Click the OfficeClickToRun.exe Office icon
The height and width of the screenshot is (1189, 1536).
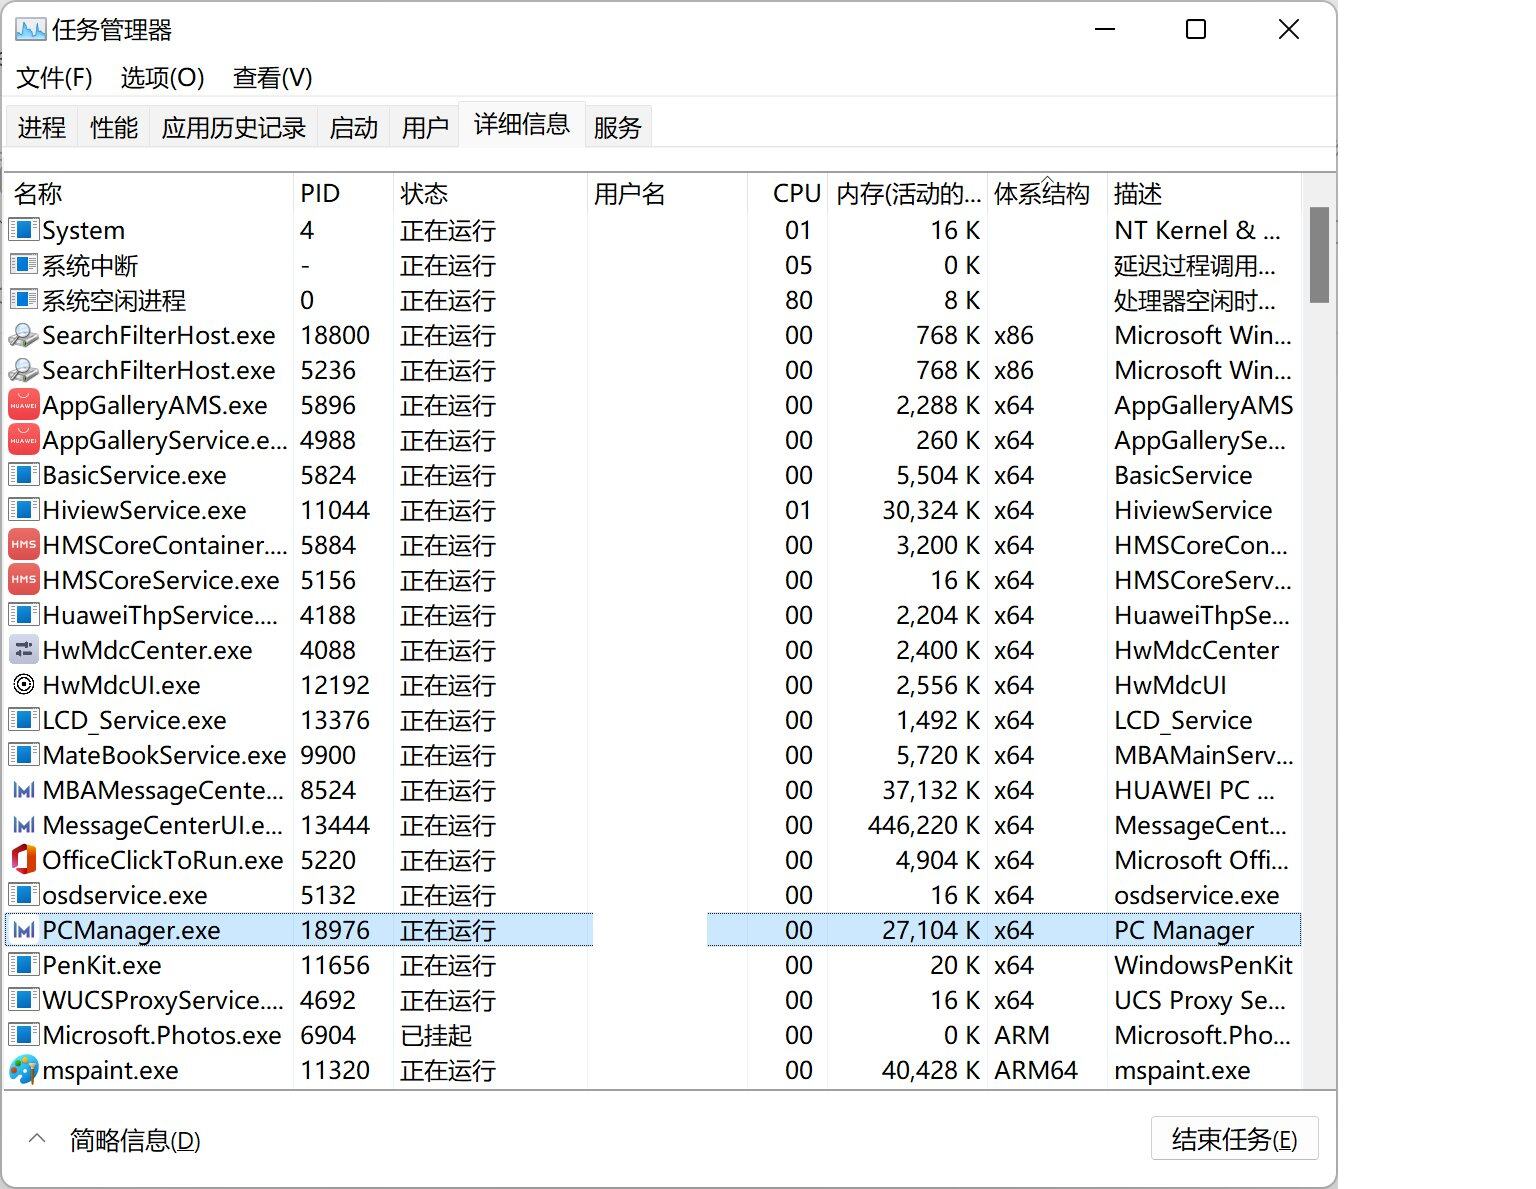click(24, 860)
